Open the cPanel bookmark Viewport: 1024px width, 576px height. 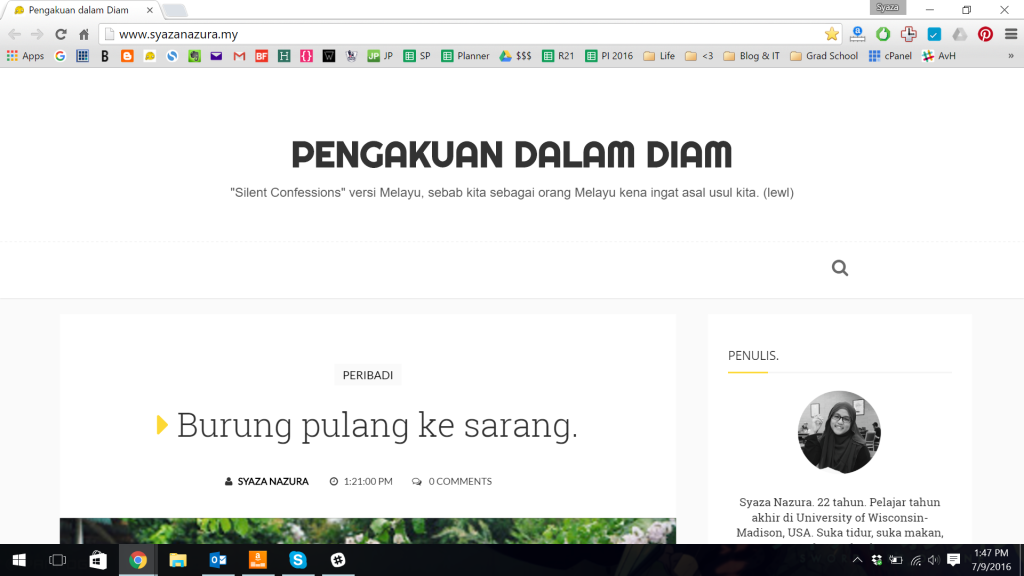pyautogui.click(x=889, y=56)
